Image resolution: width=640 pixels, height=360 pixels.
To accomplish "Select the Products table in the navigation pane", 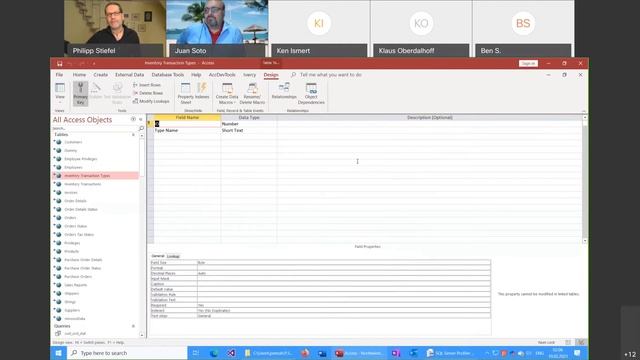I will (x=71, y=251).
